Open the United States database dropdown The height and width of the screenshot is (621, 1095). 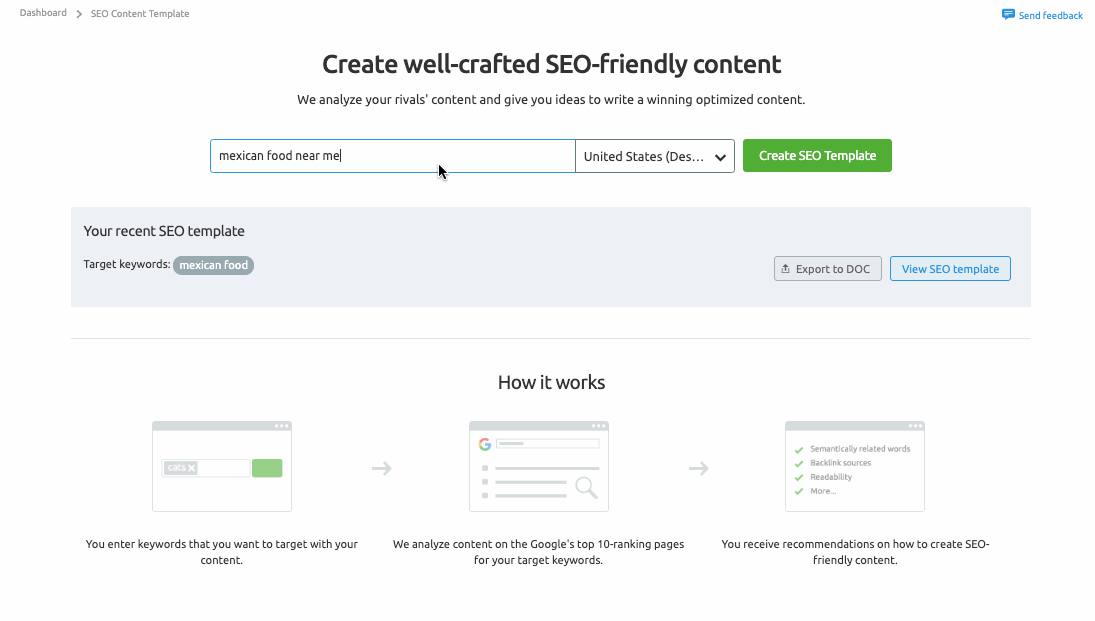tap(654, 156)
